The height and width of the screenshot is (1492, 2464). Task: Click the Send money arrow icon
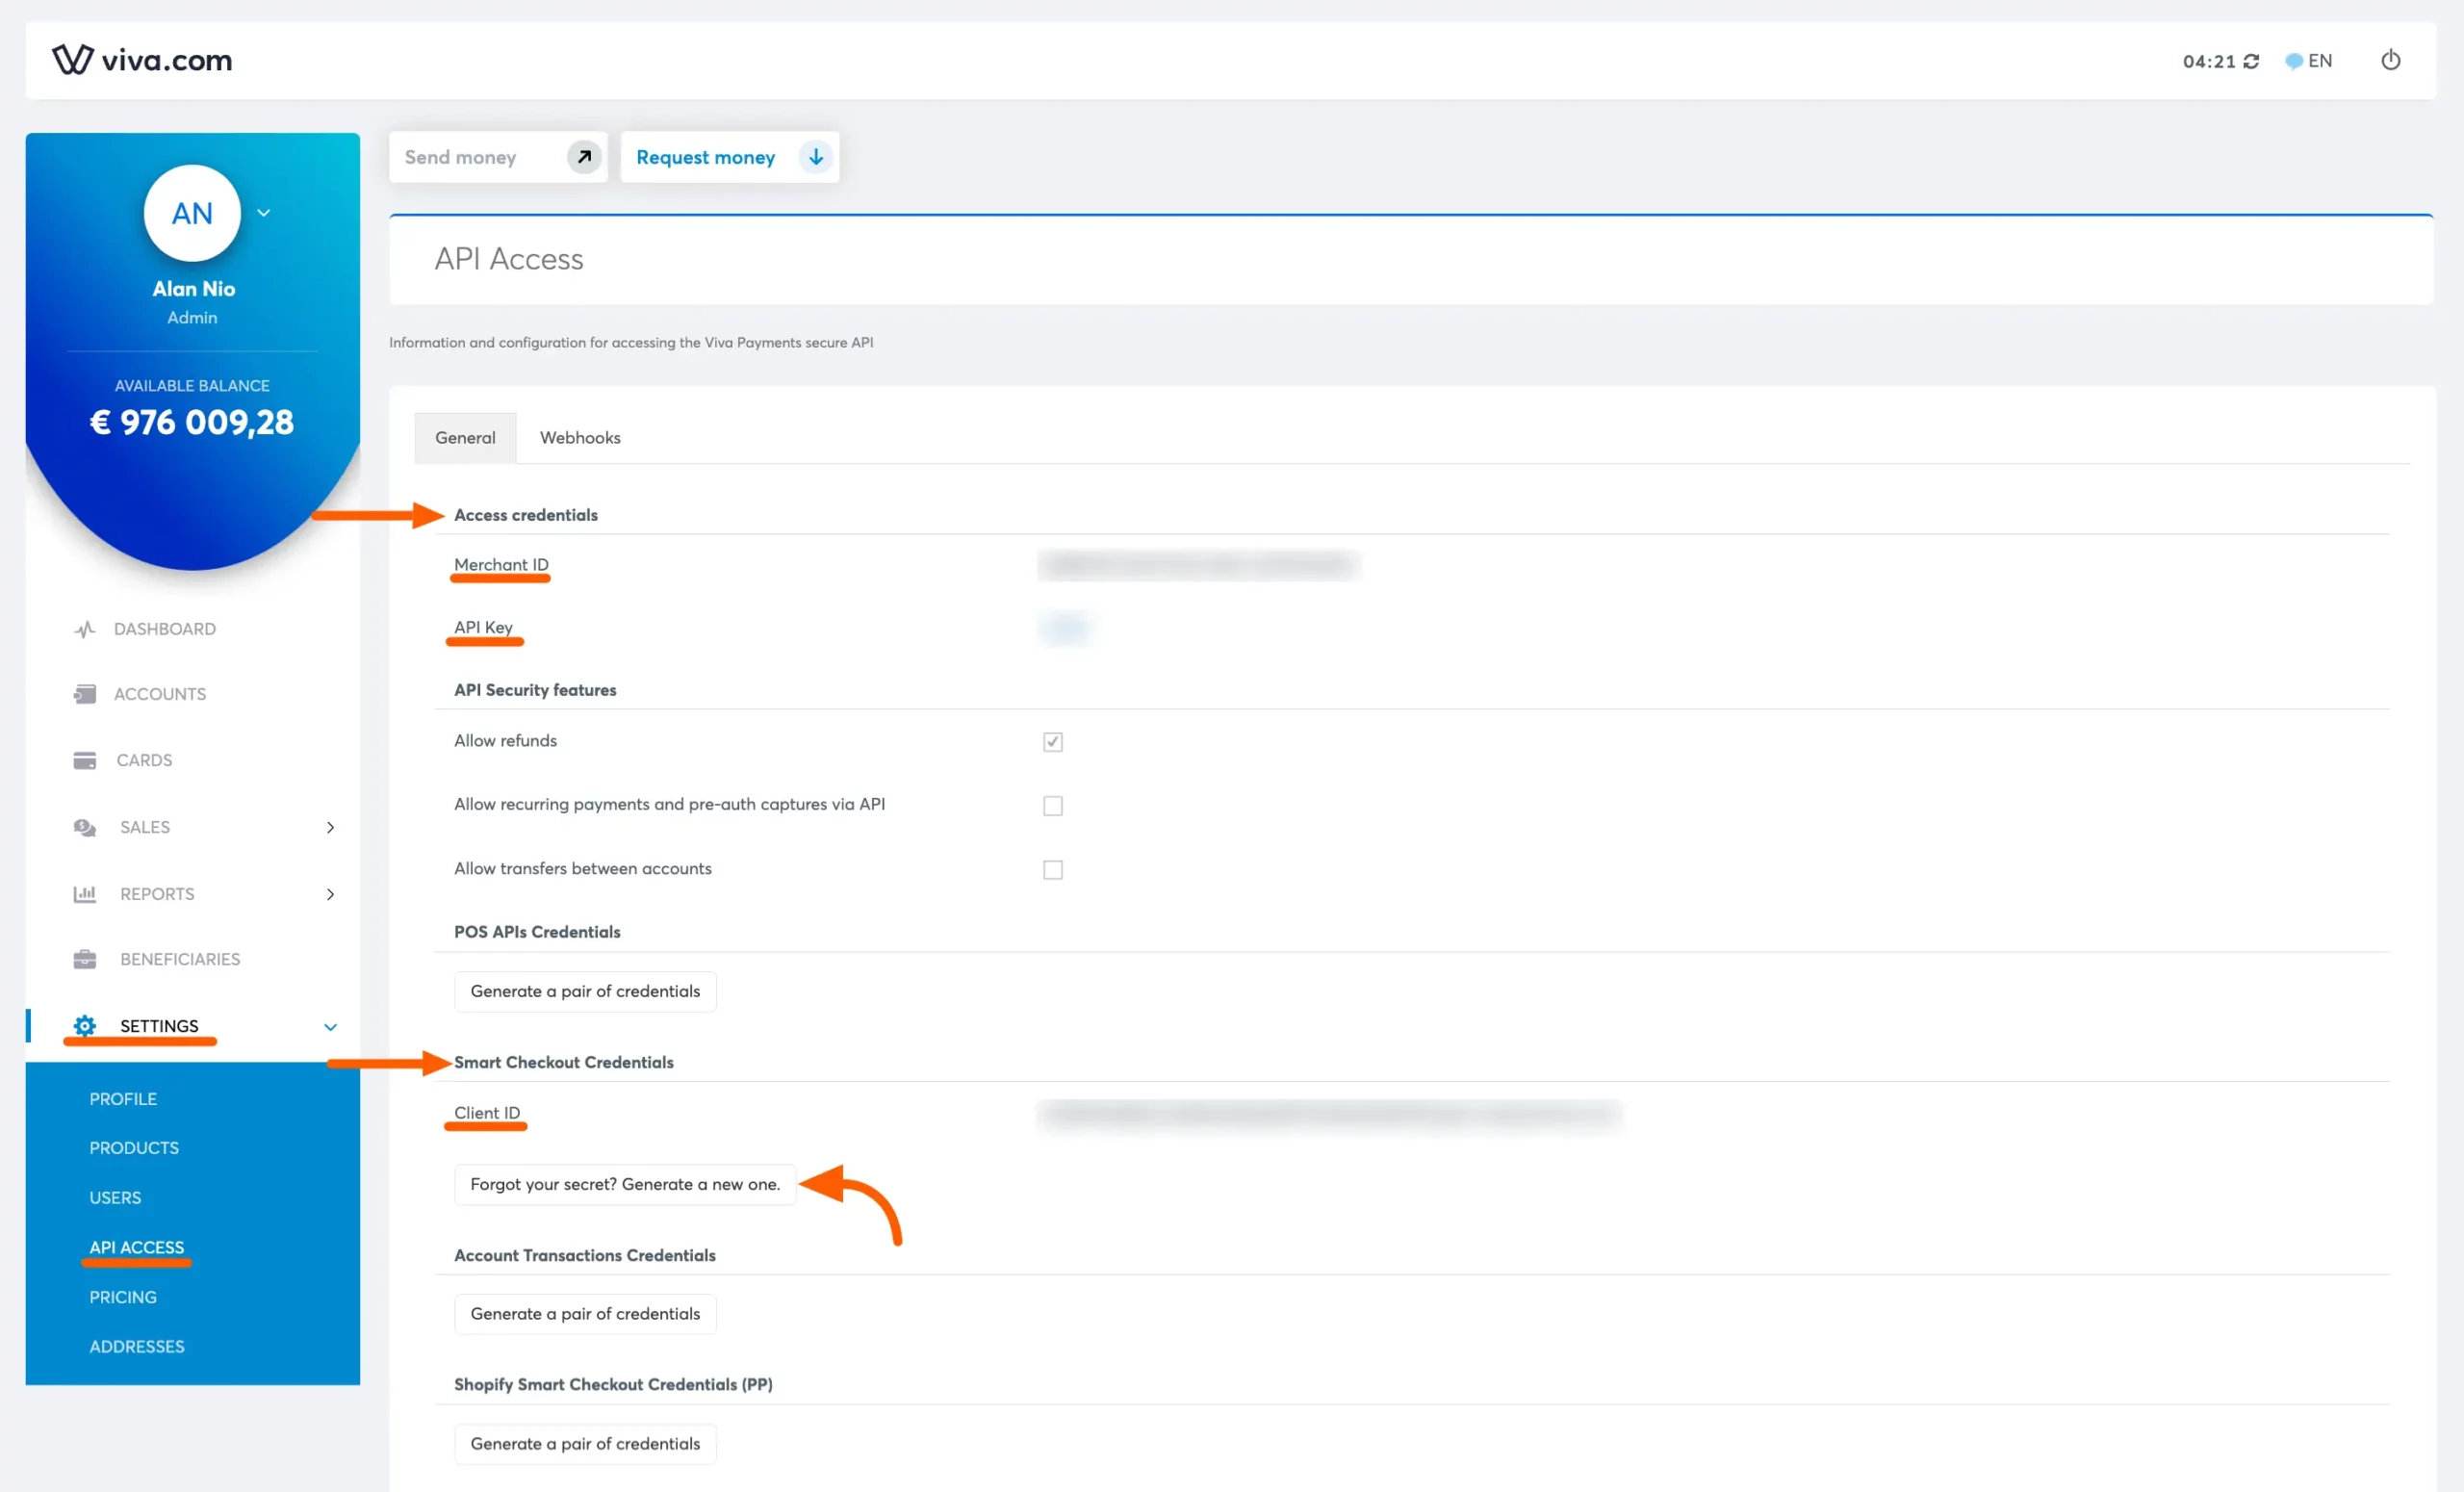pos(584,157)
